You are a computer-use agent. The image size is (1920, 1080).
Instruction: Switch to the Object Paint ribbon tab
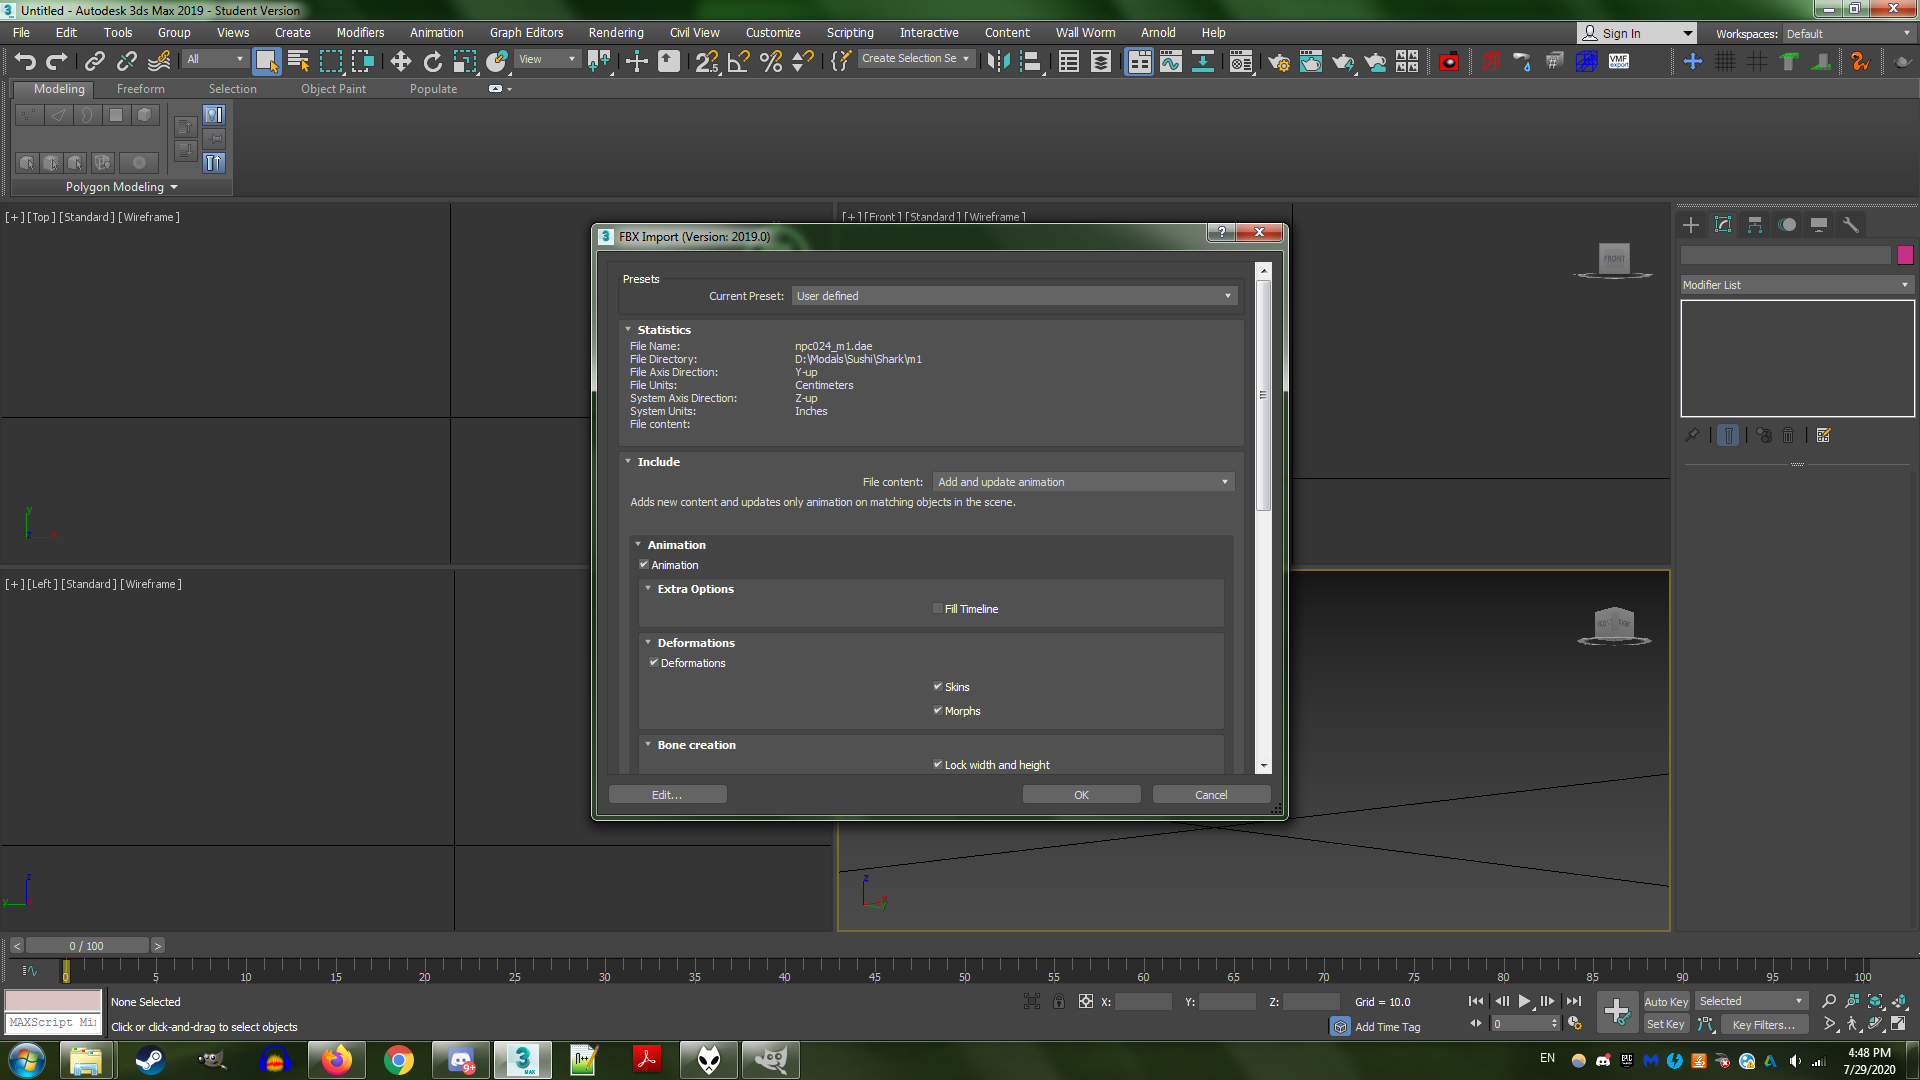coord(333,89)
